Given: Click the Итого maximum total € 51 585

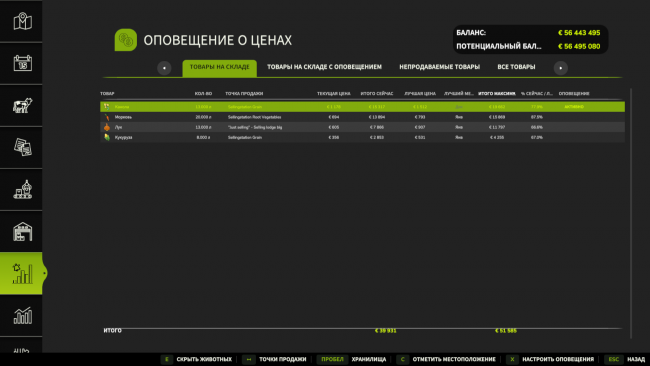Looking at the screenshot, I should click(x=506, y=331).
